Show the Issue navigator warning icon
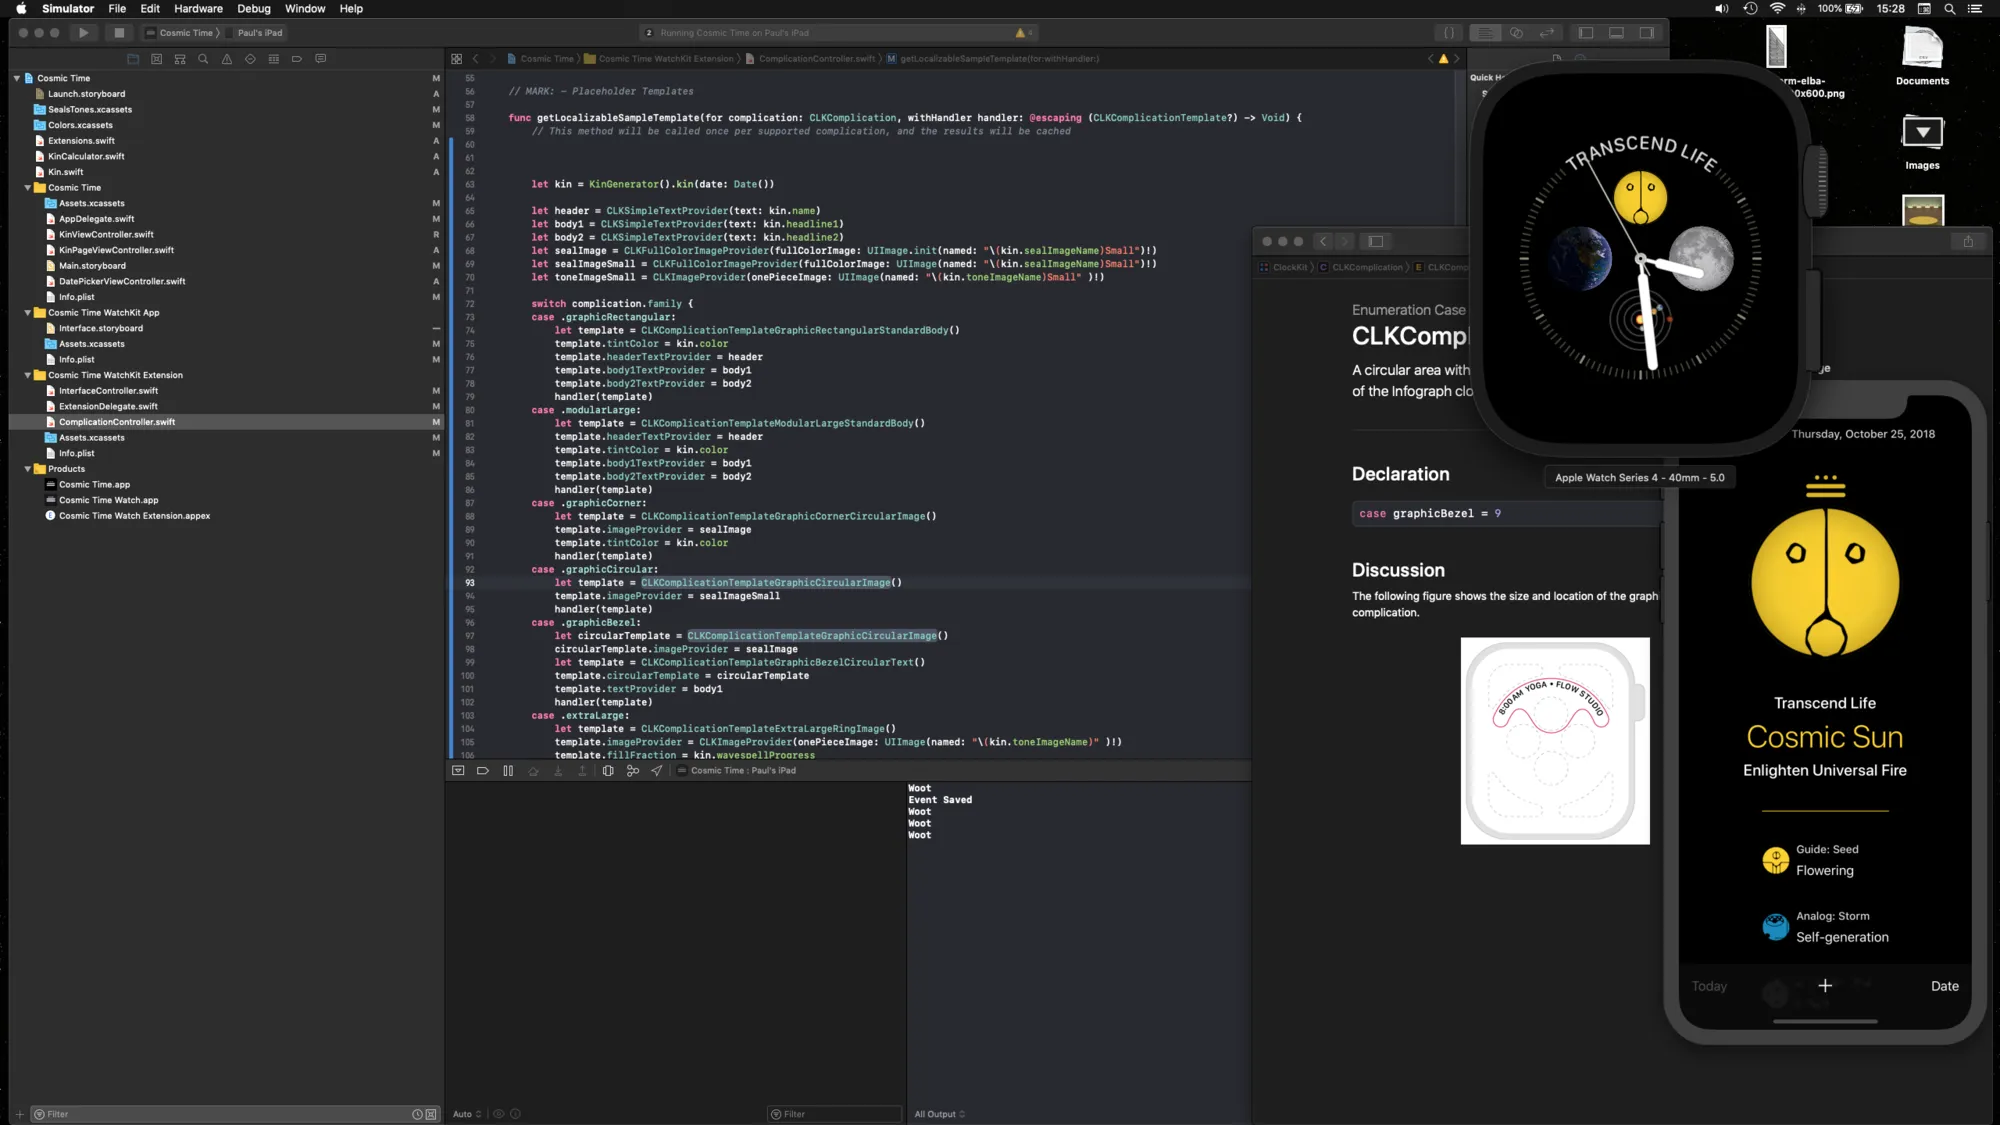This screenshot has width=2000, height=1125. point(227,59)
